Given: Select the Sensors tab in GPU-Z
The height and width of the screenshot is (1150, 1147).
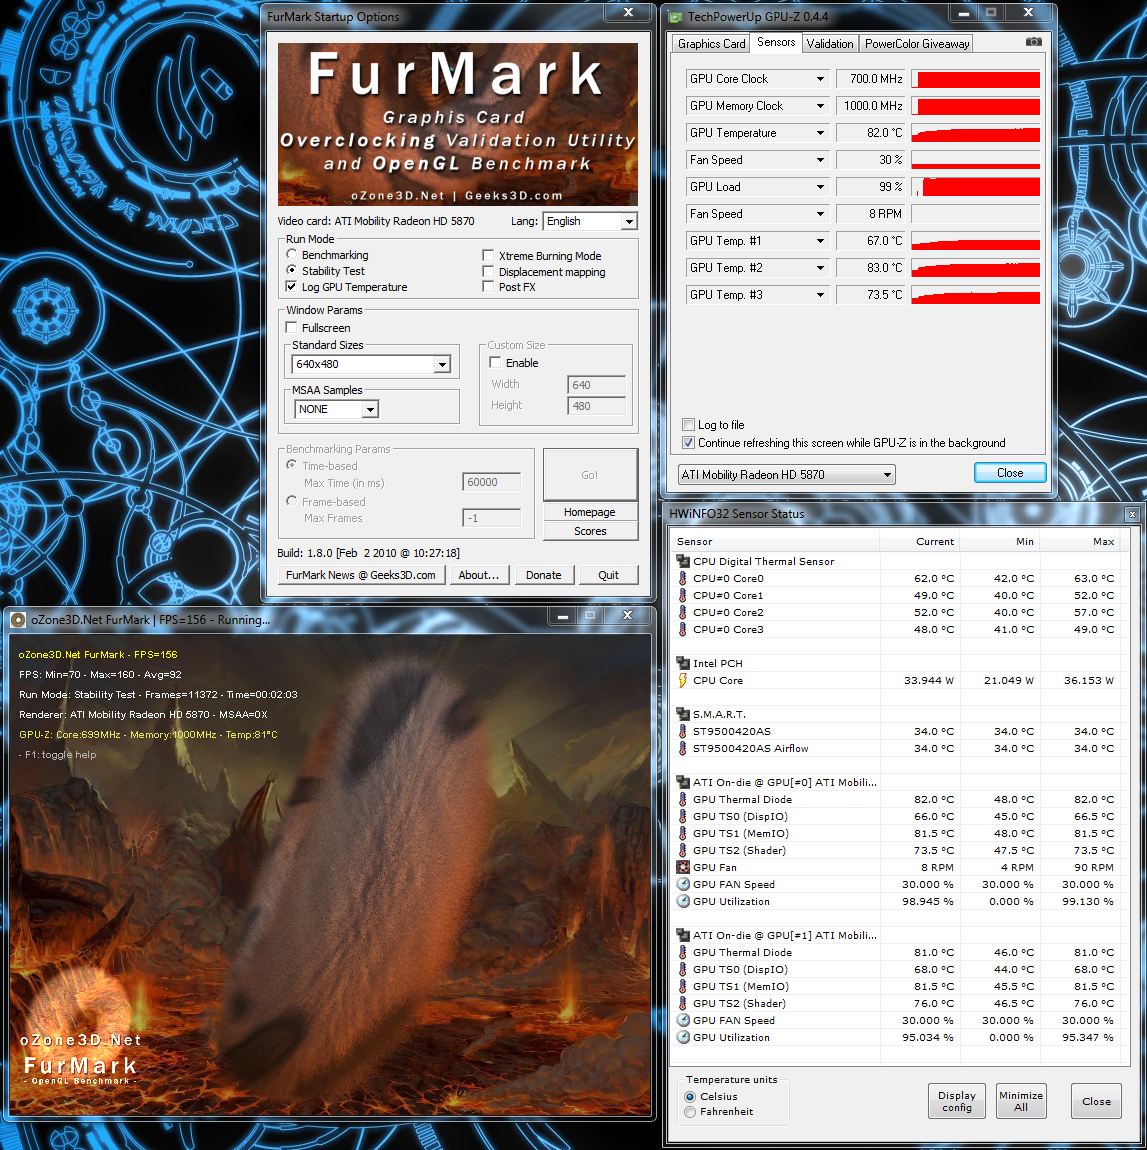Looking at the screenshot, I should point(776,43).
